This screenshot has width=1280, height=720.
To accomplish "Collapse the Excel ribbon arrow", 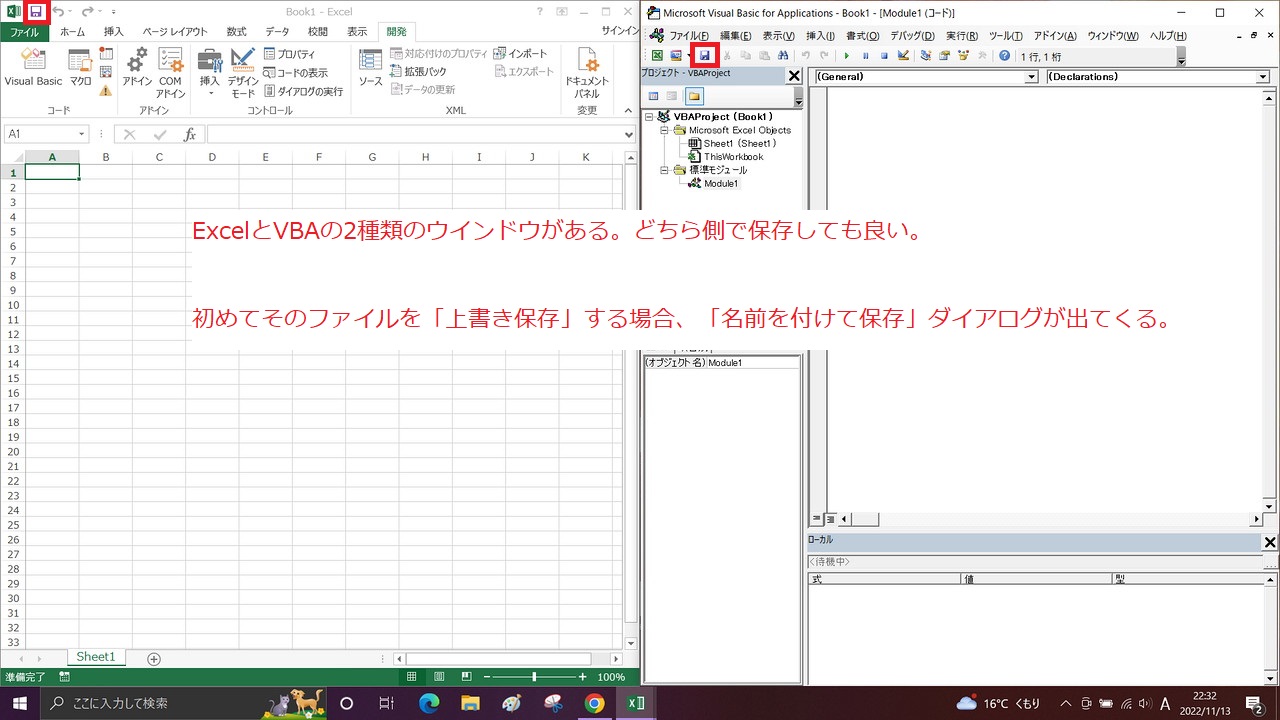I will click(629, 110).
